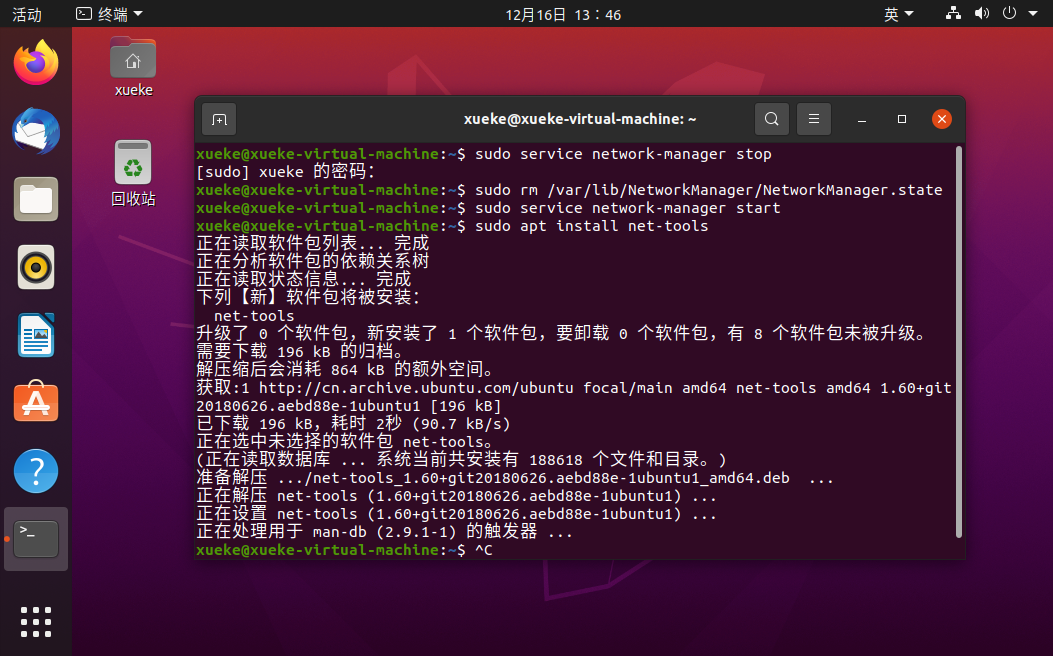Show the Applications grid
This screenshot has height=656, width=1053.
tap(35, 621)
